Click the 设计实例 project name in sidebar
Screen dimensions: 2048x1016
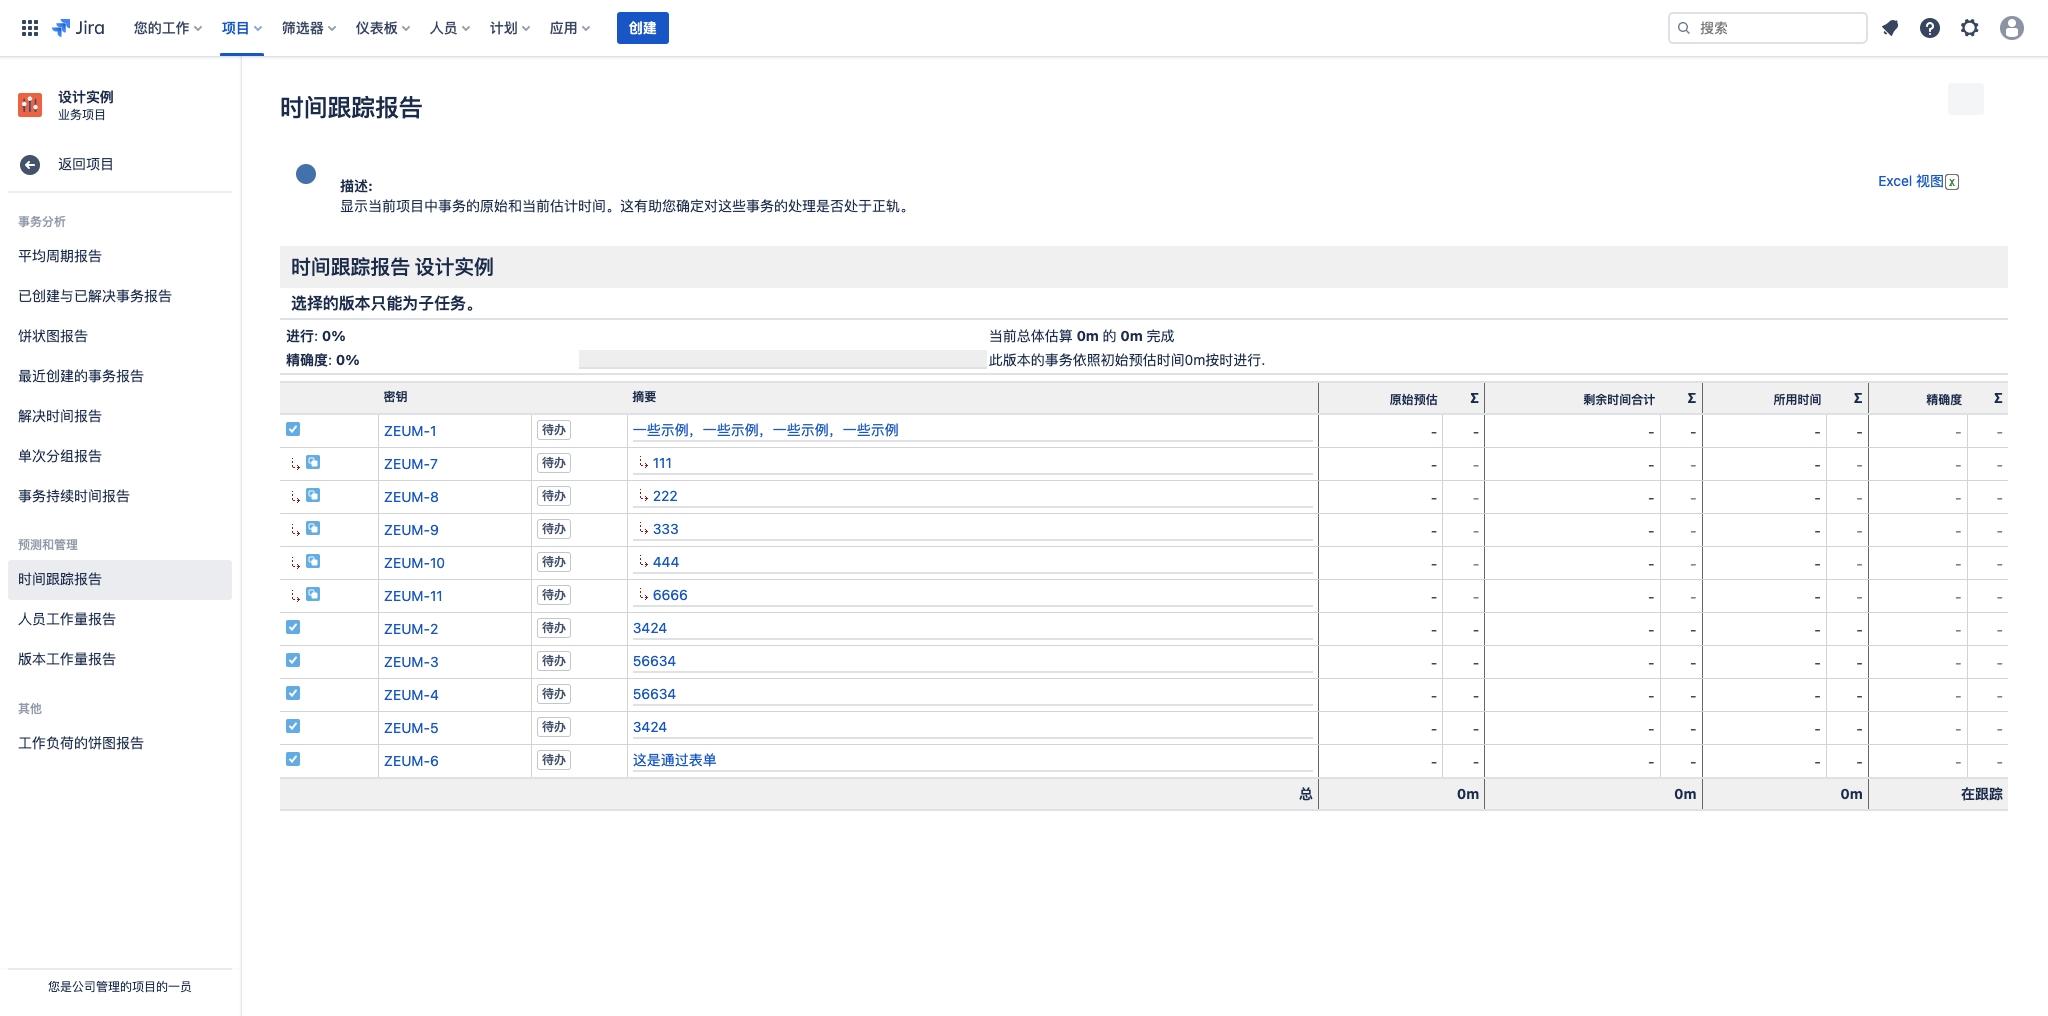point(86,97)
